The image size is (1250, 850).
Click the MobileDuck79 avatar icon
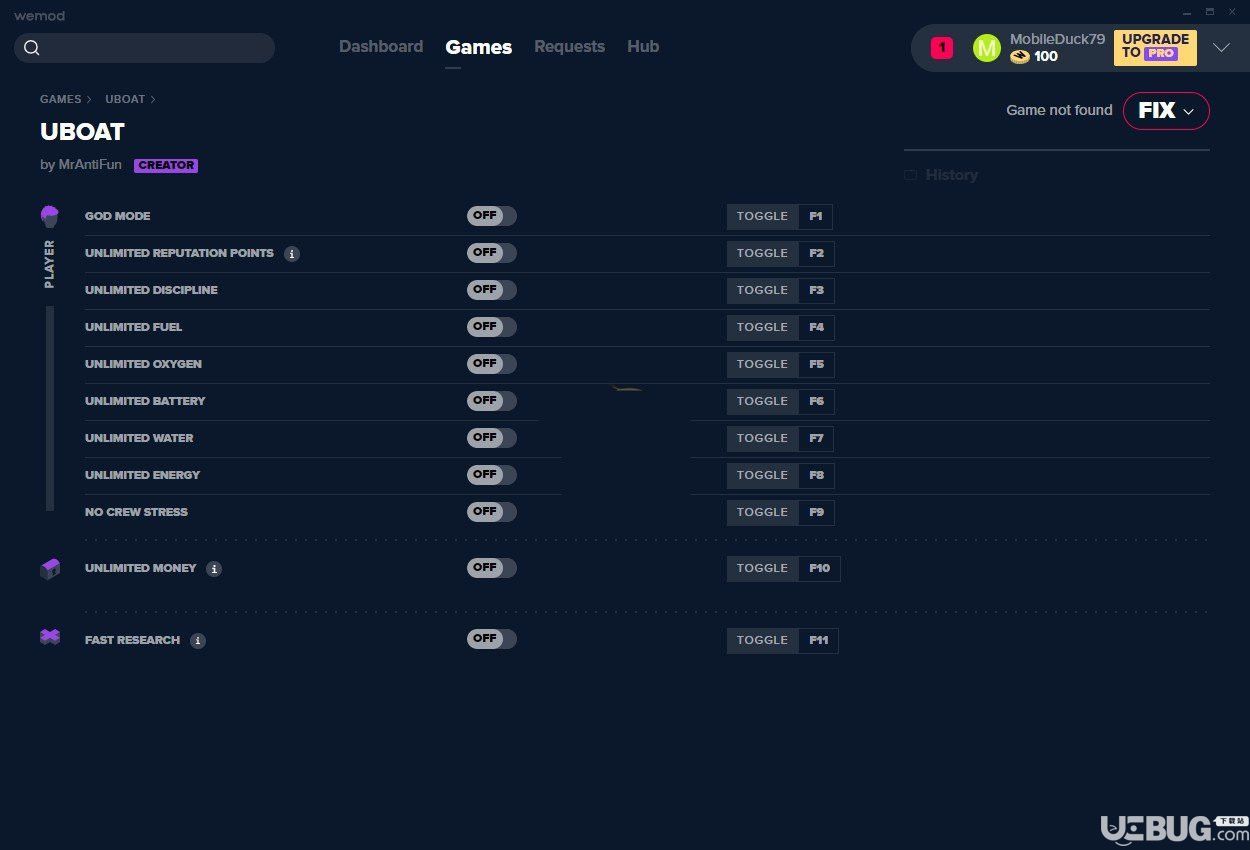[x=986, y=48]
